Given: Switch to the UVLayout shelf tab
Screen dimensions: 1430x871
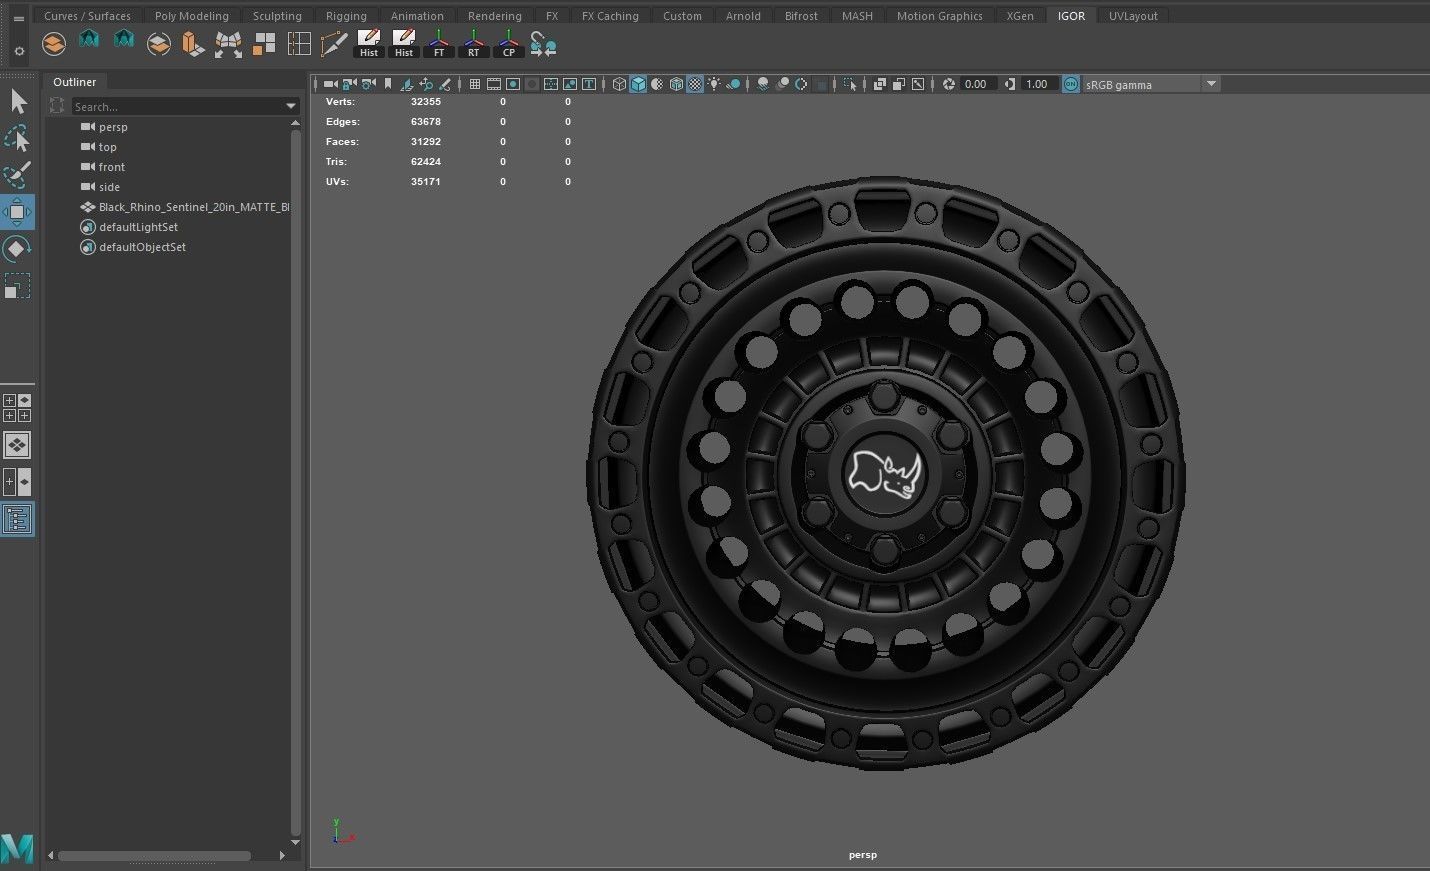Looking at the screenshot, I should tap(1133, 16).
